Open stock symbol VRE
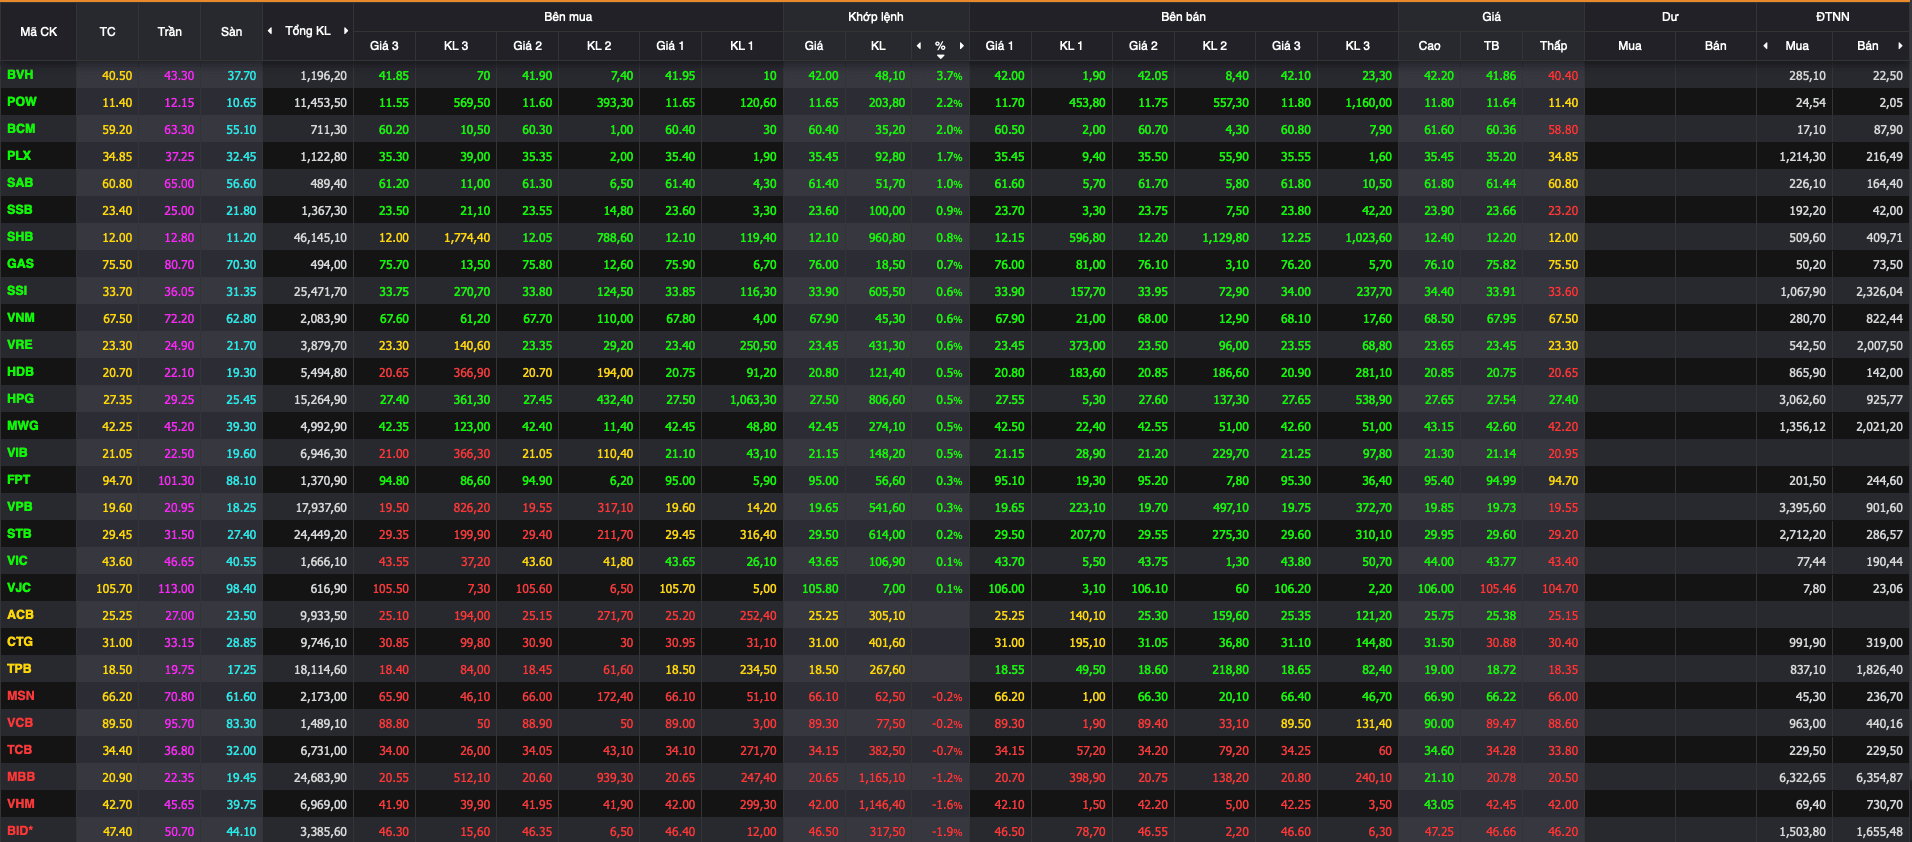This screenshot has height=842, width=1912. coord(20,345)
